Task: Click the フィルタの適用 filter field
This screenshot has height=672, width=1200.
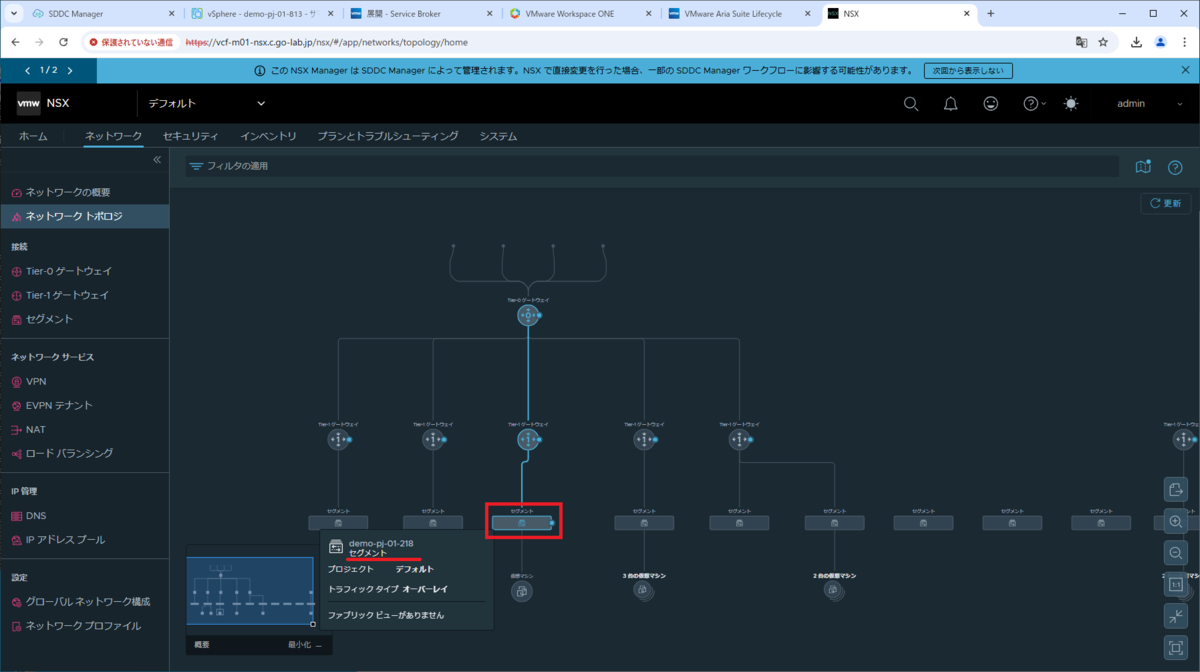Action: click(651, 166)
